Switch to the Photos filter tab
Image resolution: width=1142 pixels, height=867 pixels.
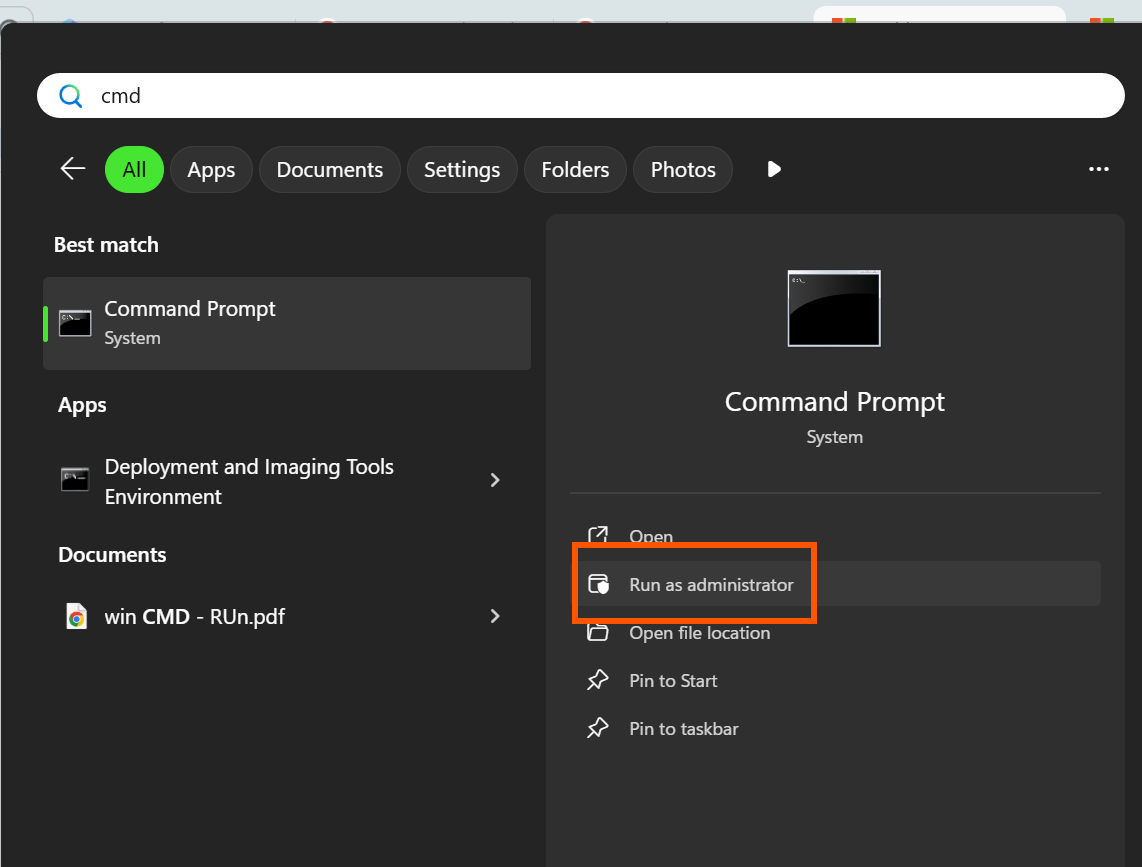tap(683, 170)
